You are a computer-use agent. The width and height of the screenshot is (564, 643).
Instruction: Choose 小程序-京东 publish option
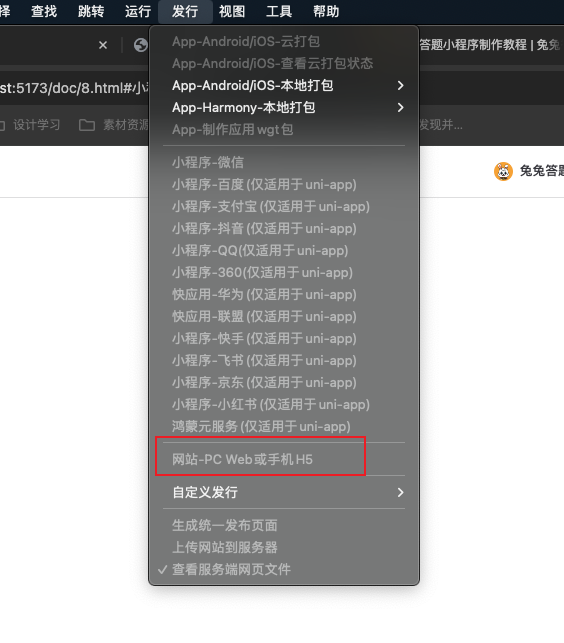(284, 383)
